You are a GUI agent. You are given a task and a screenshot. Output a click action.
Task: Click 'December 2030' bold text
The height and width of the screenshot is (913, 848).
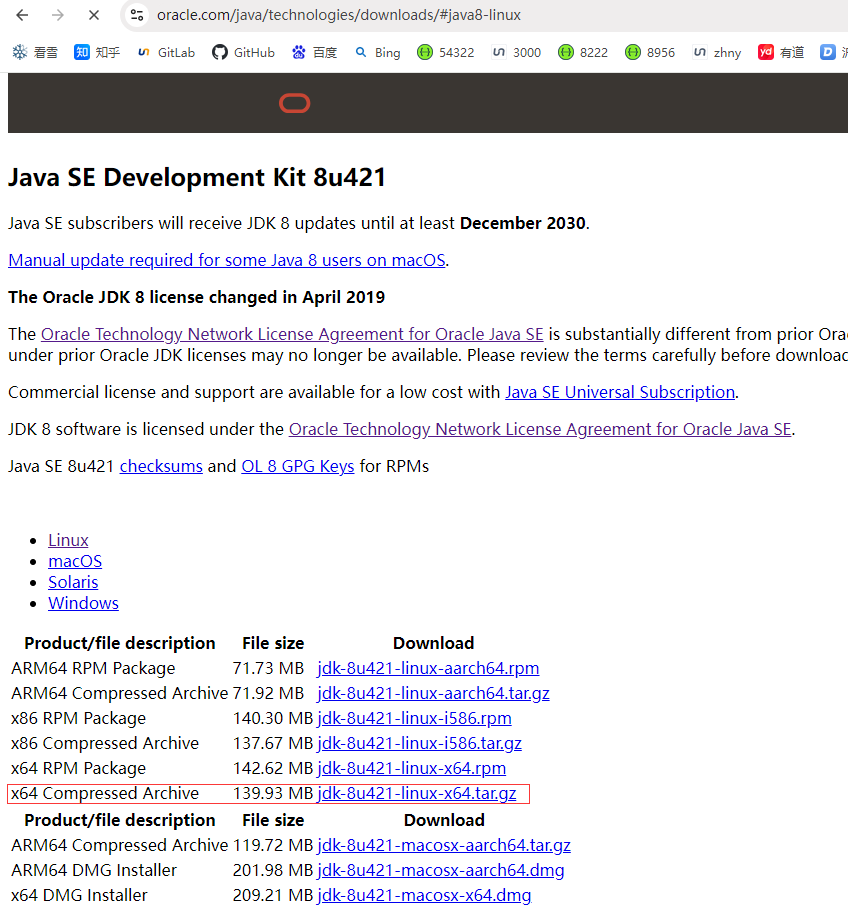[522, 224]
